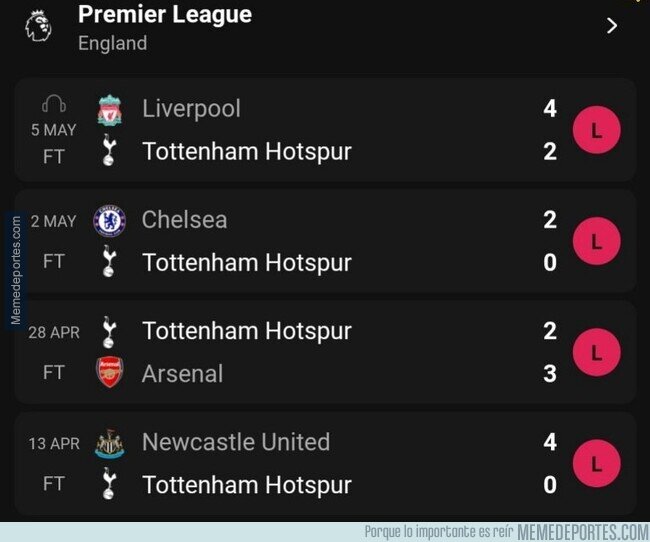Click Tottenham crest in the Liverpool match
The width and height of the screenshot is (650, 542).
pyautogui.click(x=109, y=152)
